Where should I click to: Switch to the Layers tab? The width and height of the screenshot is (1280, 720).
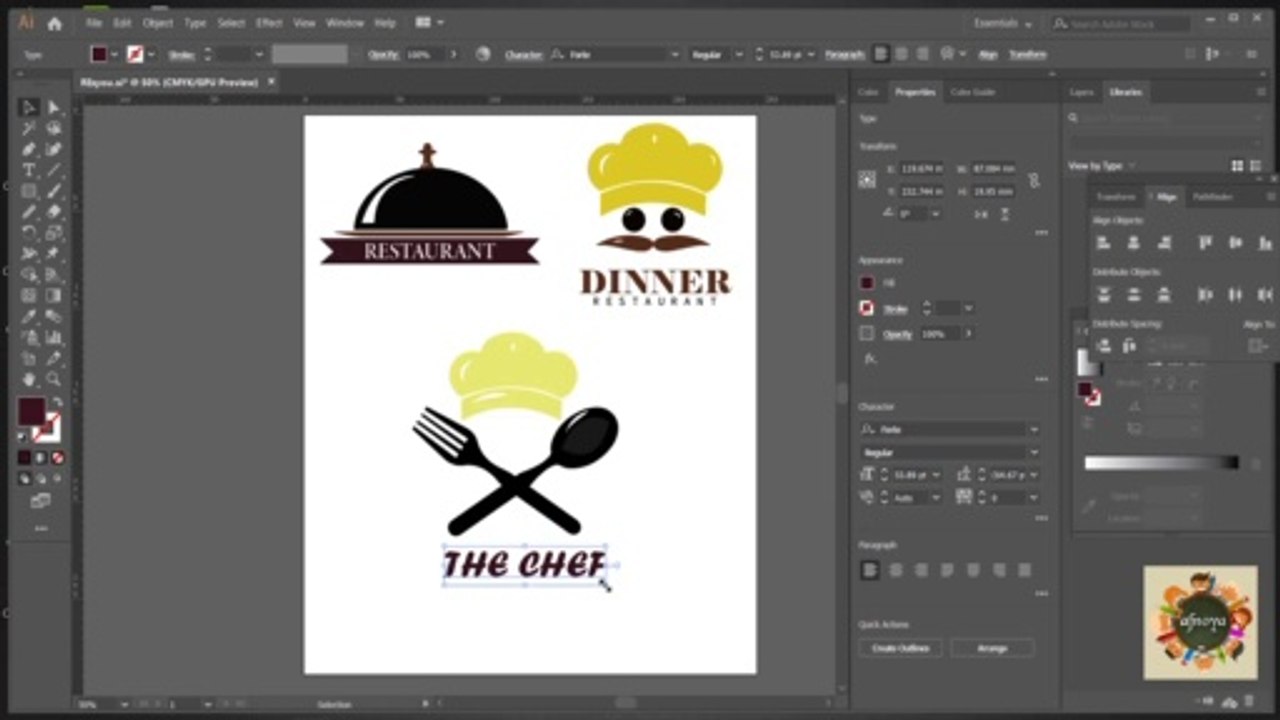point(1082,92)
